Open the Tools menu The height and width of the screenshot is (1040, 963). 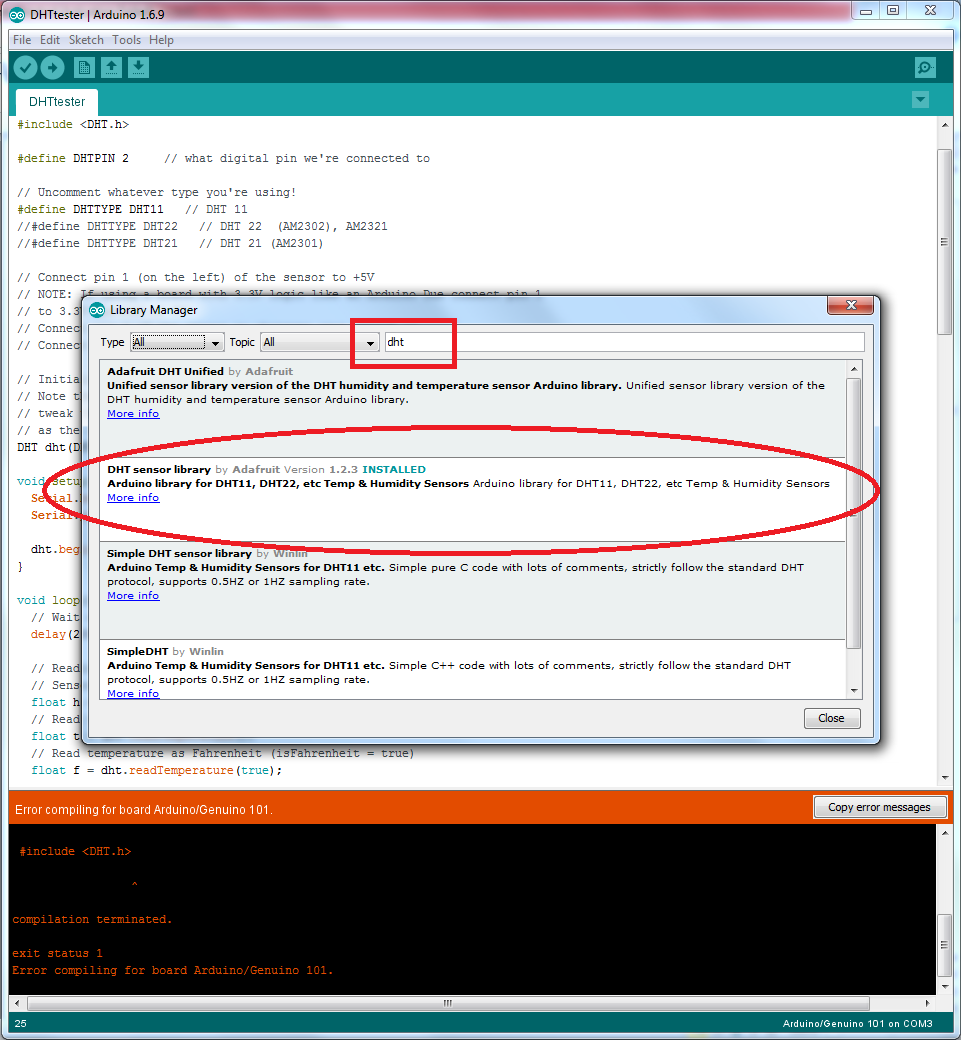[x=126, y=40]
